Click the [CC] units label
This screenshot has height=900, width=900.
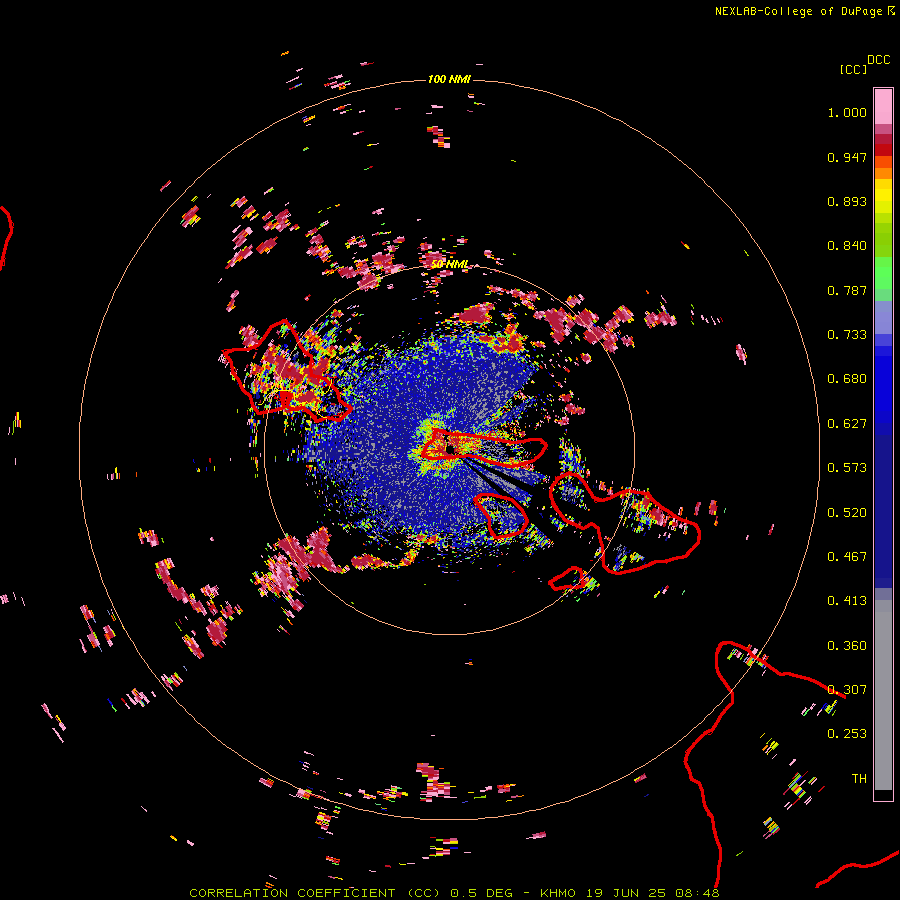coord(853,70)
